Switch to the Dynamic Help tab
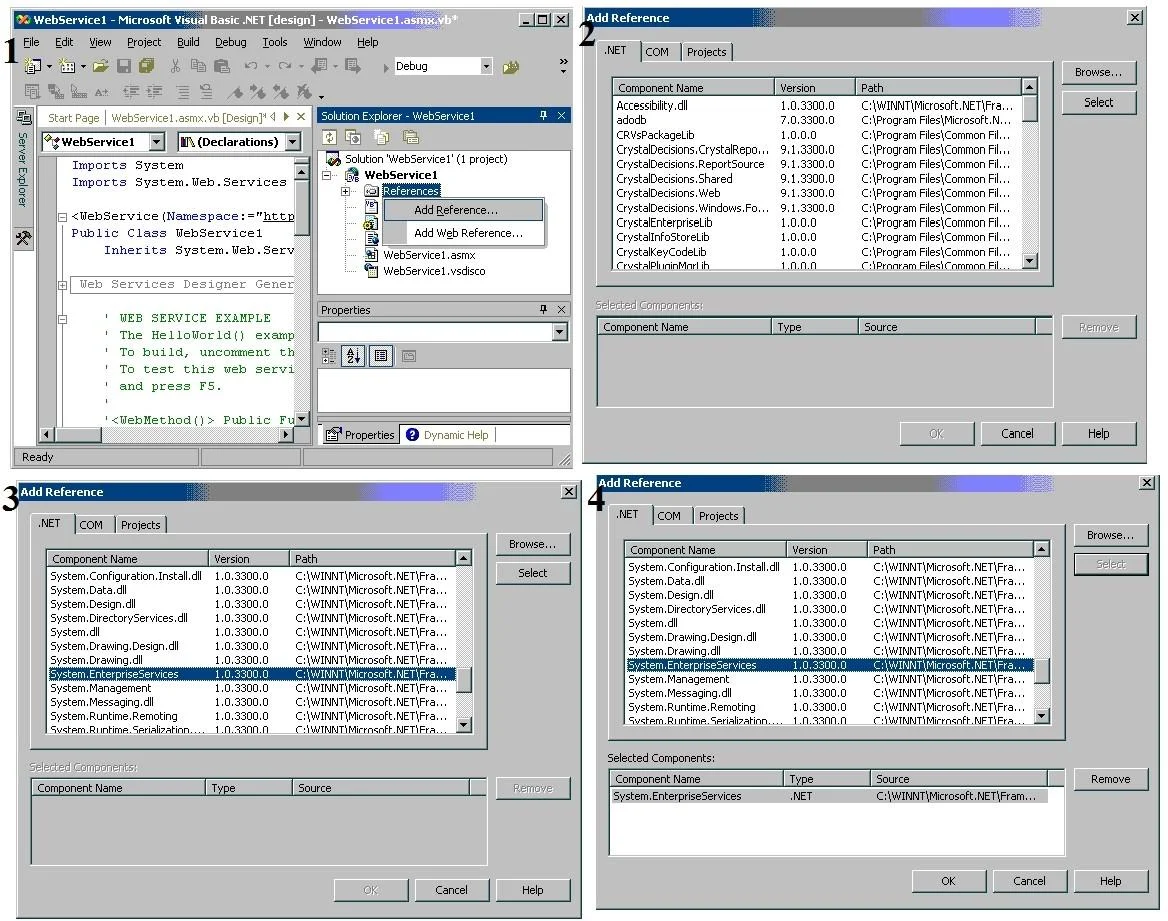The width and height of the screenshot is (1168, 921). pyautogui.click(x=448, y=435)
